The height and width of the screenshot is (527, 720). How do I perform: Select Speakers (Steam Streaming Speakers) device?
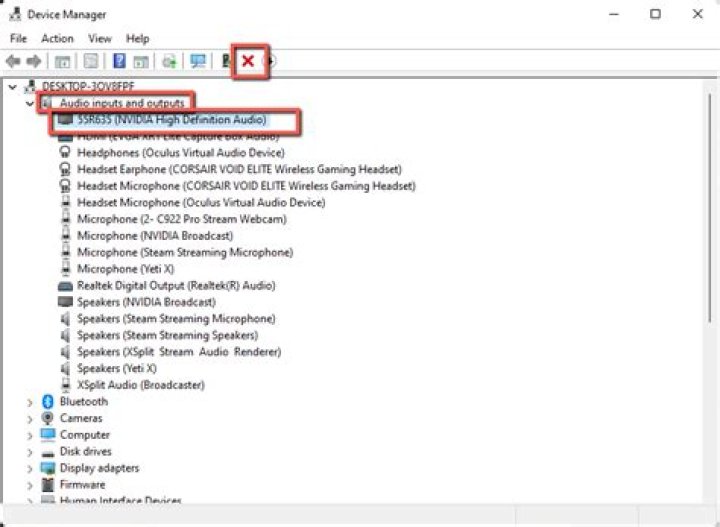(168, 335)
